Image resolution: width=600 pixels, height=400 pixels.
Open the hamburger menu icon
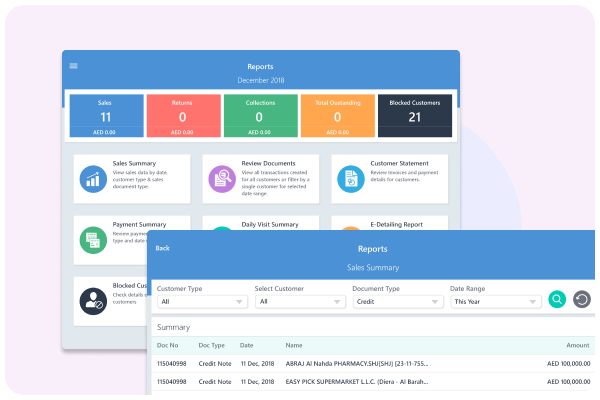click(x=73, y=66)
